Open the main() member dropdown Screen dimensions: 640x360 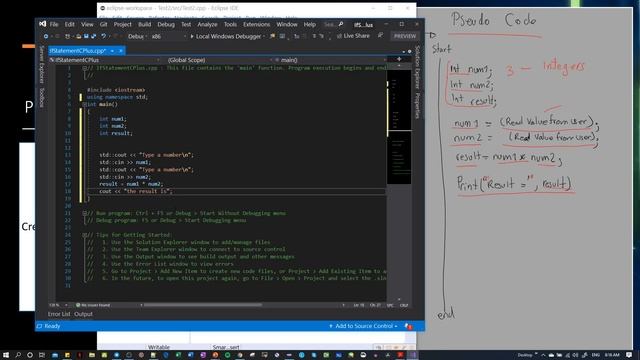[330, 60]
